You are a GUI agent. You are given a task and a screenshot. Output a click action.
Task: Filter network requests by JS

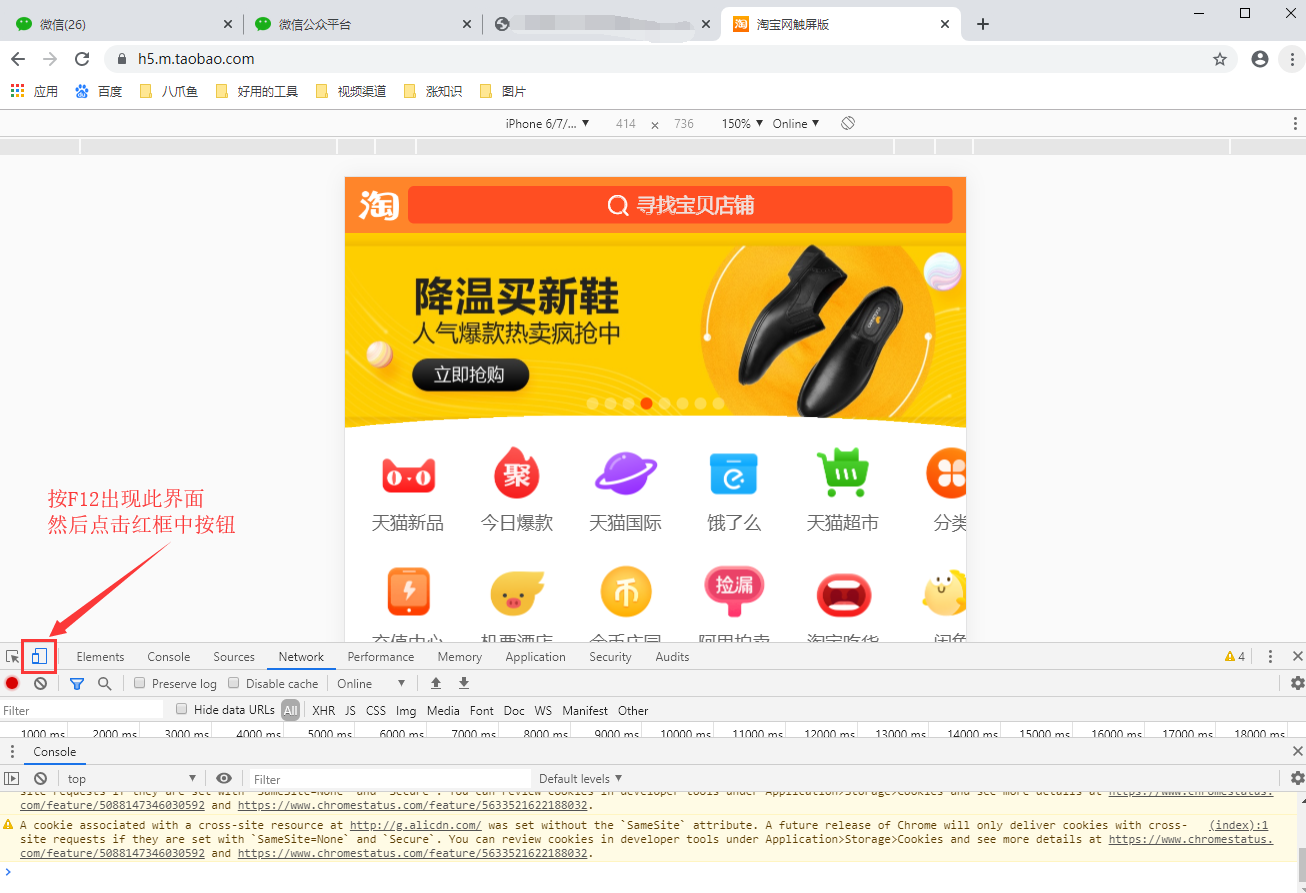[x=350, y=710]
